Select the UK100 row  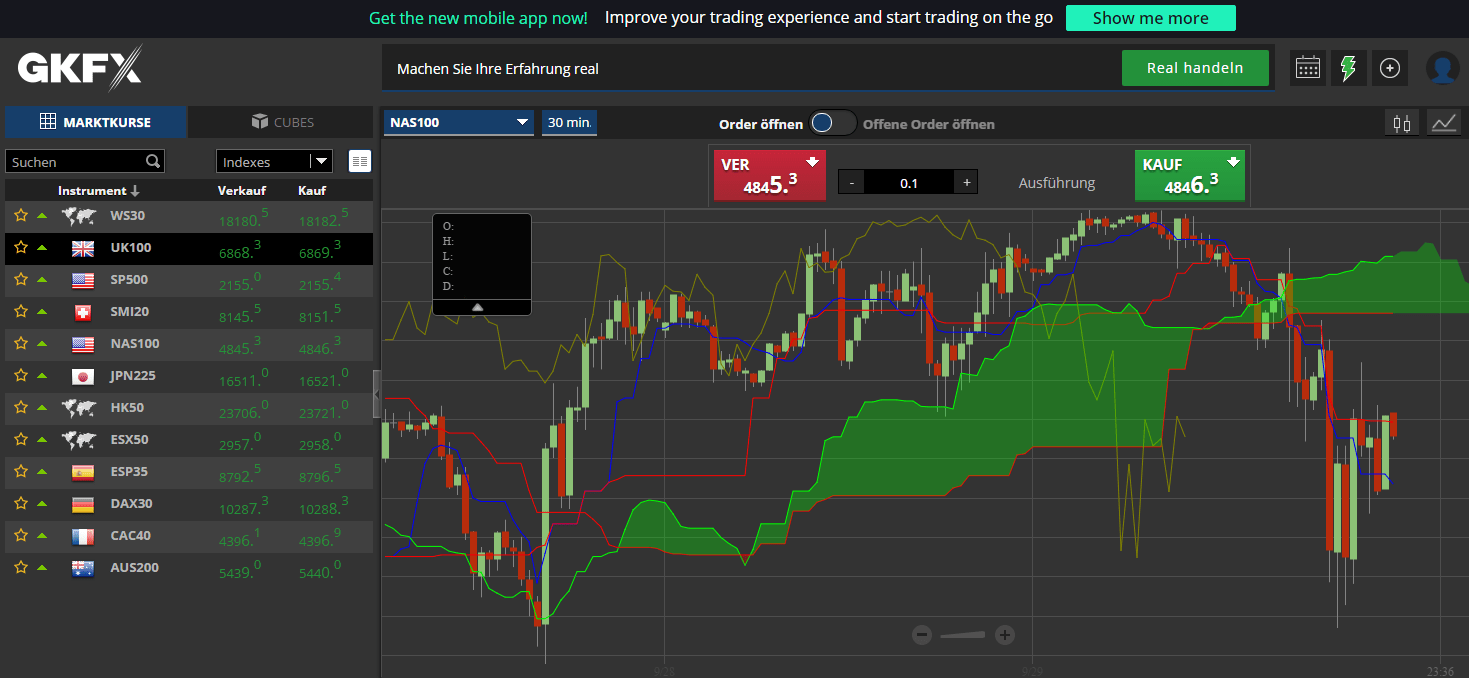pos(189,248)
